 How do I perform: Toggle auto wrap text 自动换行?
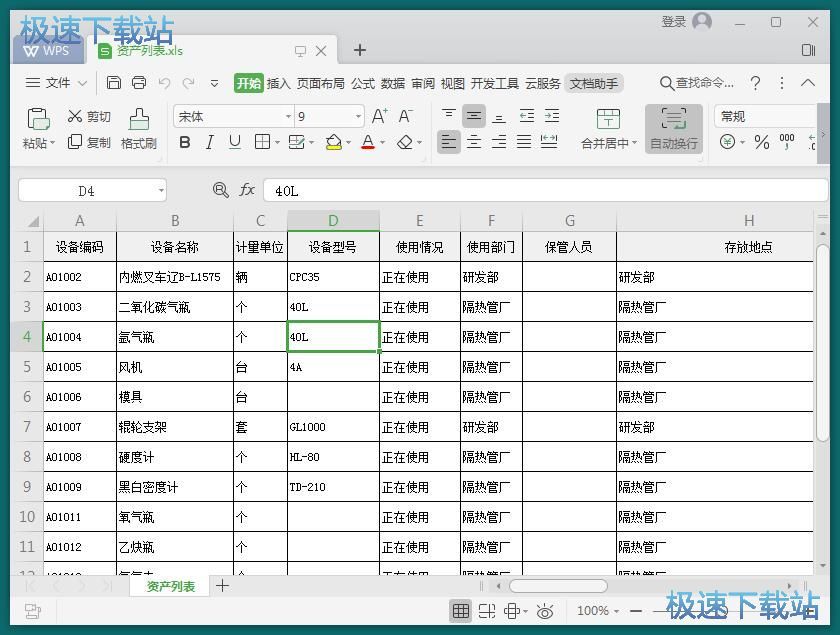click(x=674, y=129)
